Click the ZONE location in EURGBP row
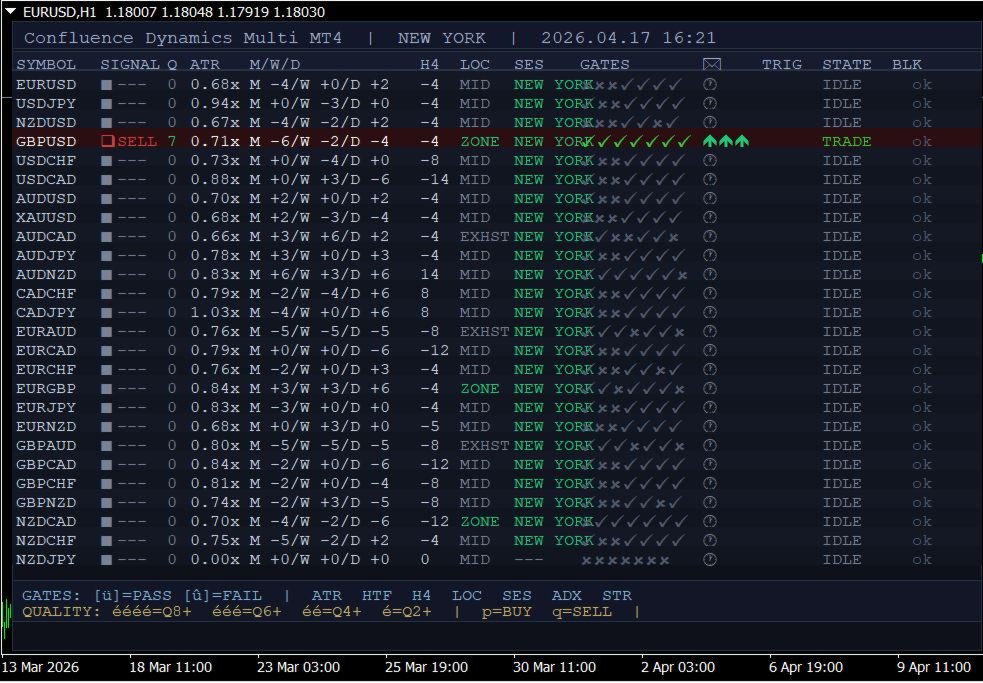 [480, 389]
